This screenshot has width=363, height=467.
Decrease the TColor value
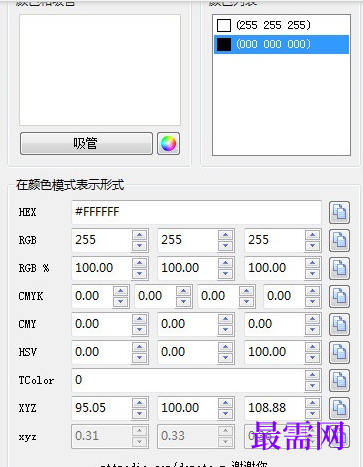312,386
